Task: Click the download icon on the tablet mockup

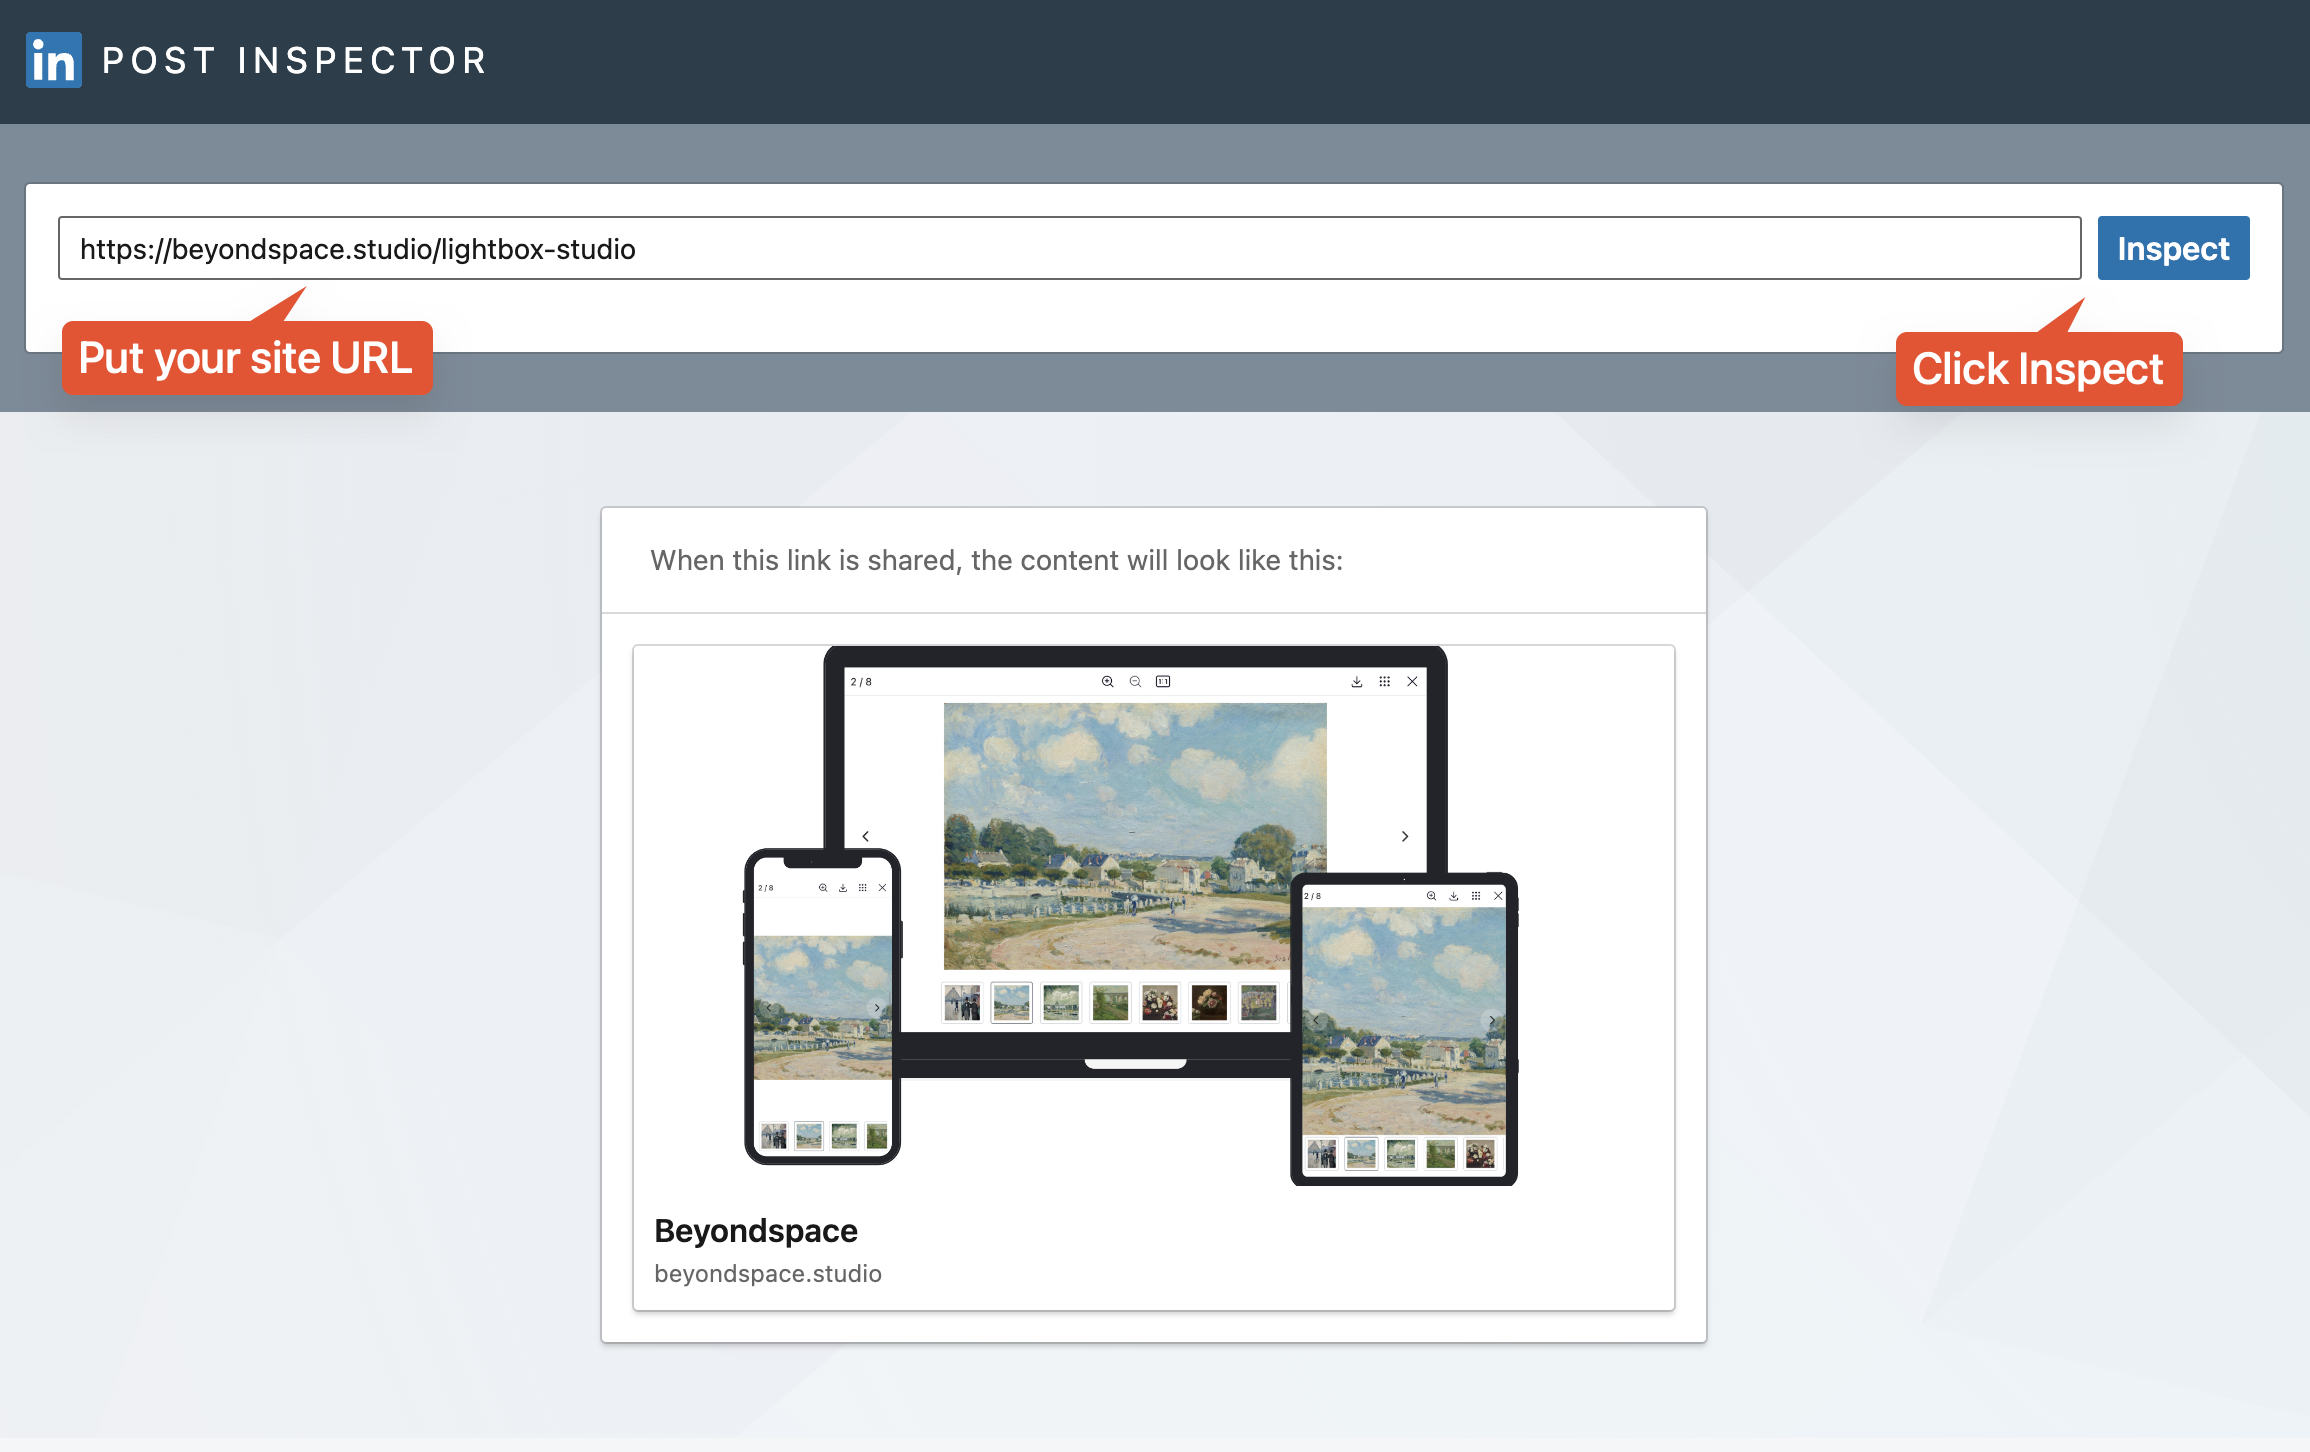Action: 1454,896
